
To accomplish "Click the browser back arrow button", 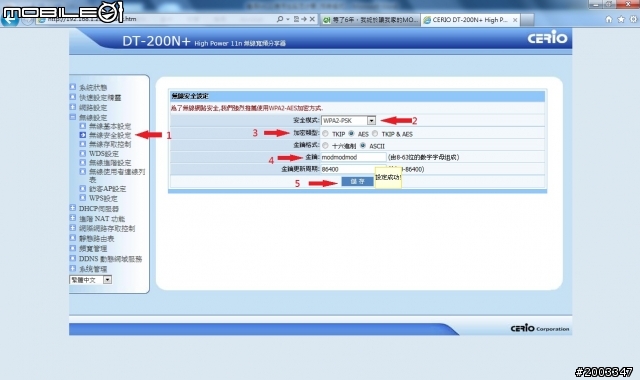I will pos(10,20).
